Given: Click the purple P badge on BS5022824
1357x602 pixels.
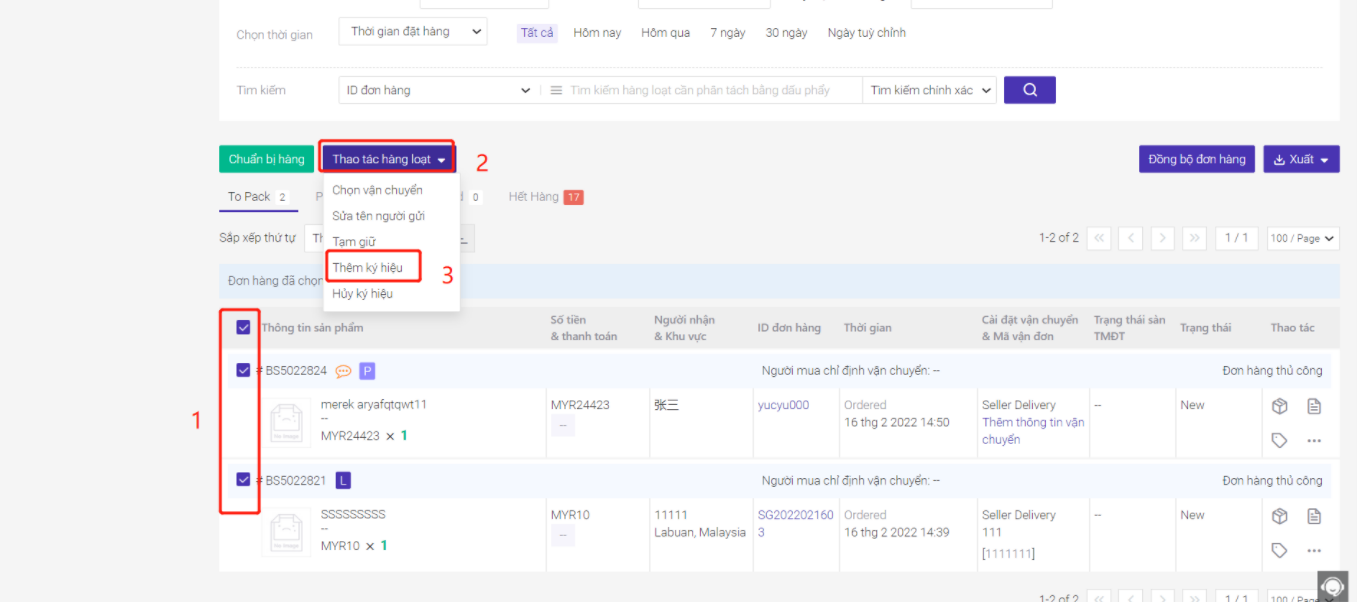Looking at the screenshot, I should point(367,371).
